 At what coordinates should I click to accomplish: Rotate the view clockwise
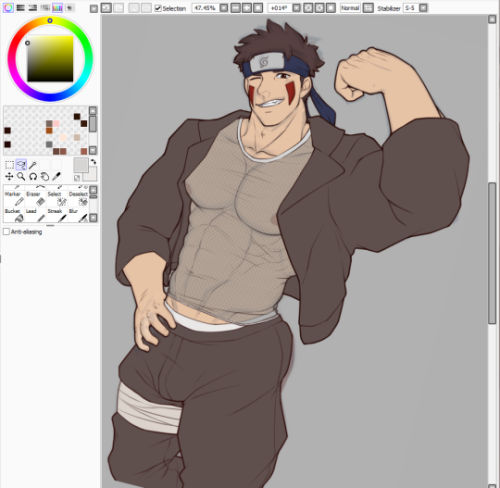(319, 8)
